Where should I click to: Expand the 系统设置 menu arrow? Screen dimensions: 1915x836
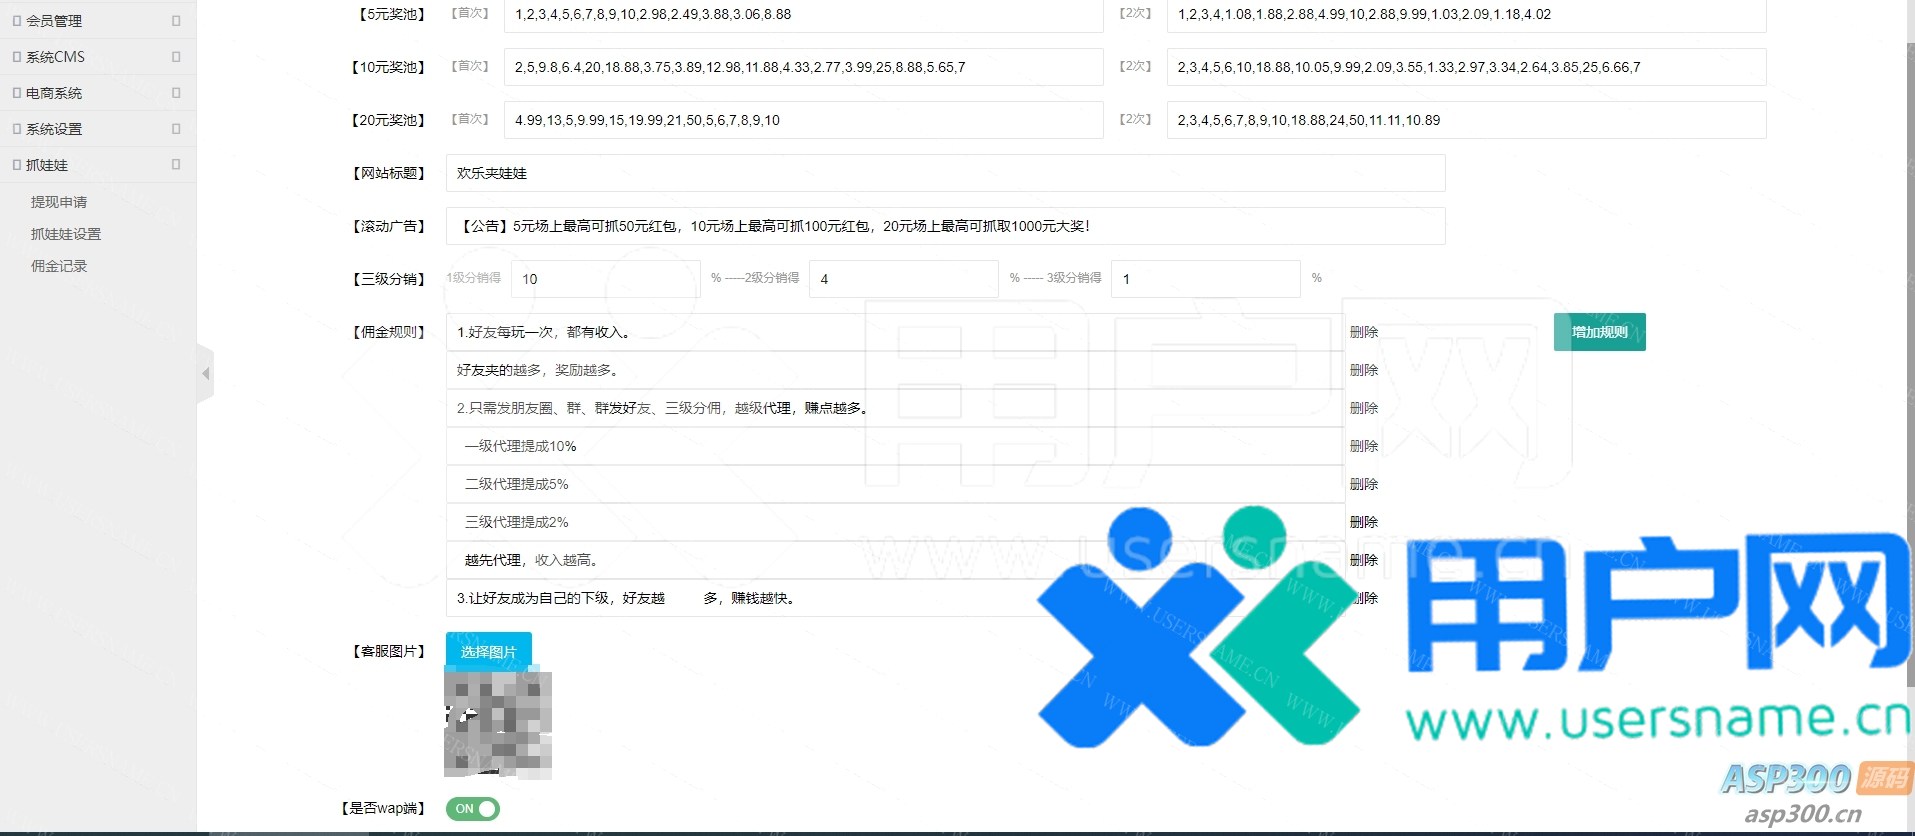(x=176, y=129)
